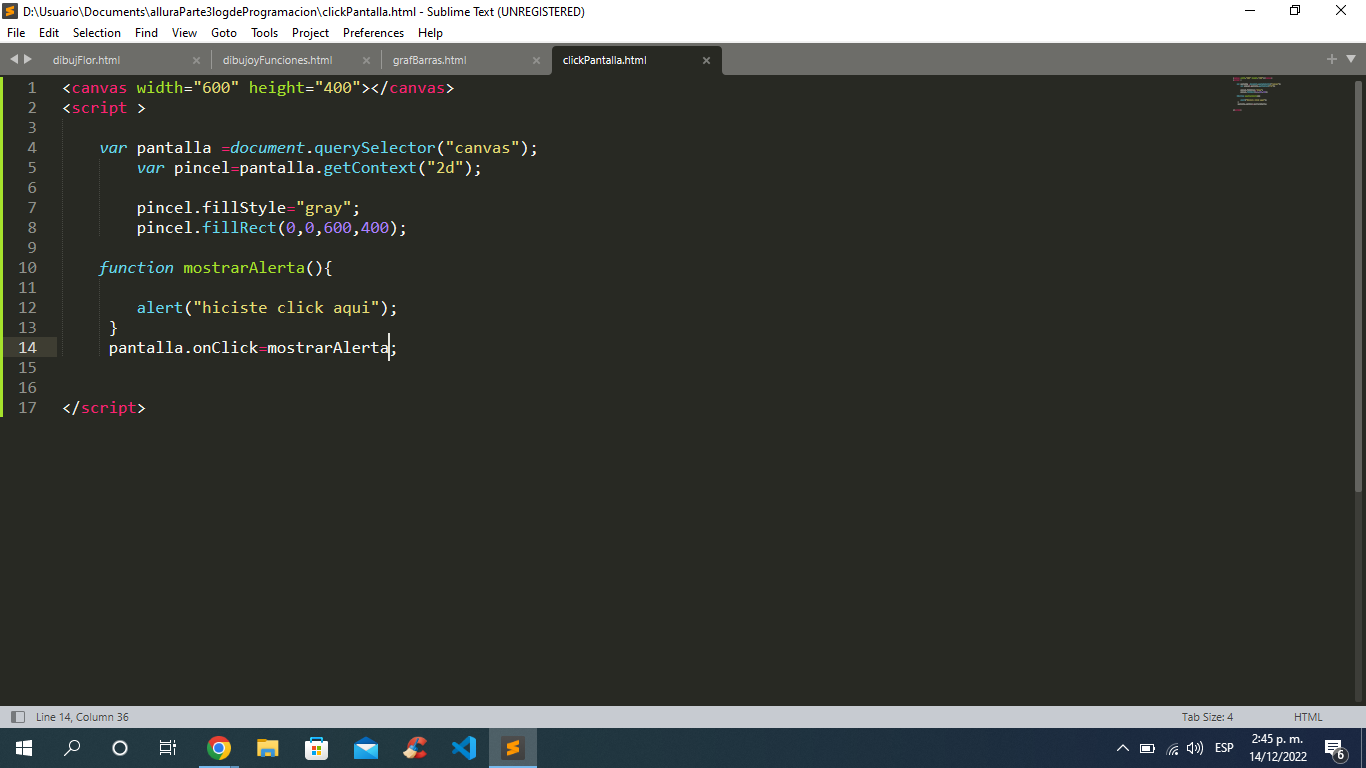Open the Wi-Fi network icon
The width and height of the screenshot is (1366, 768).
pyautogui.click(x=1172, y=748)
